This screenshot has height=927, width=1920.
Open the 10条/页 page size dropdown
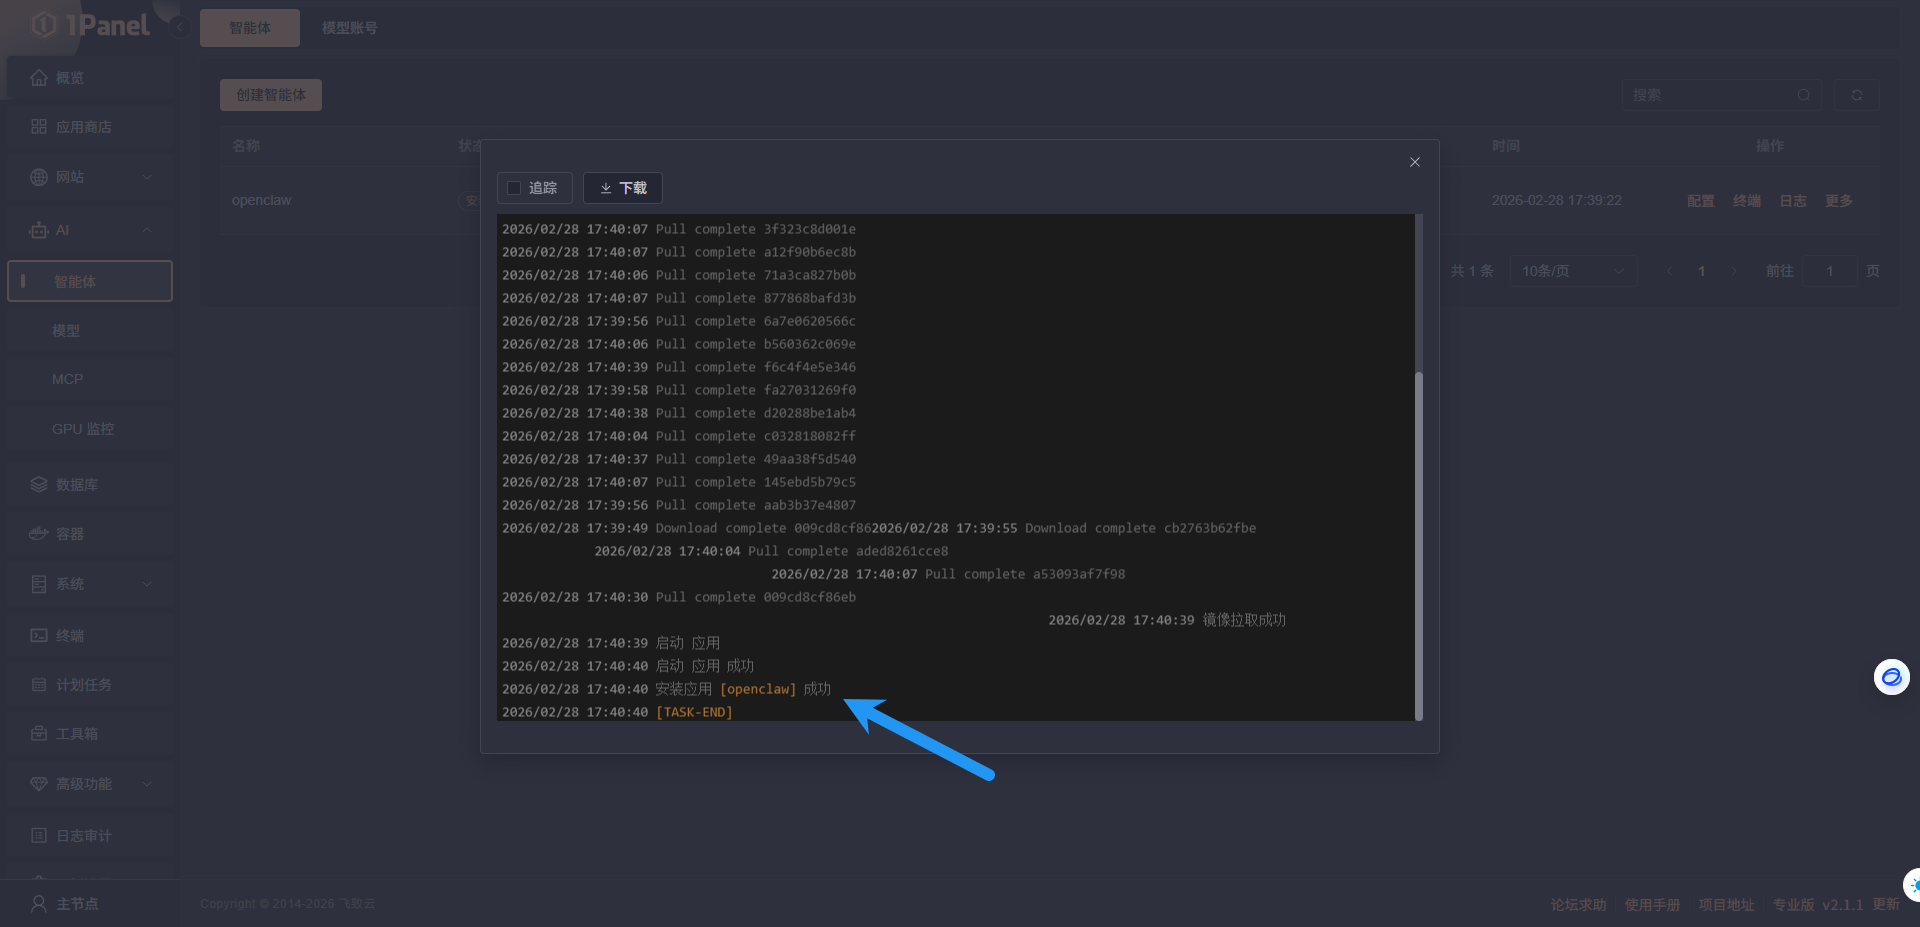[1572, 271]
